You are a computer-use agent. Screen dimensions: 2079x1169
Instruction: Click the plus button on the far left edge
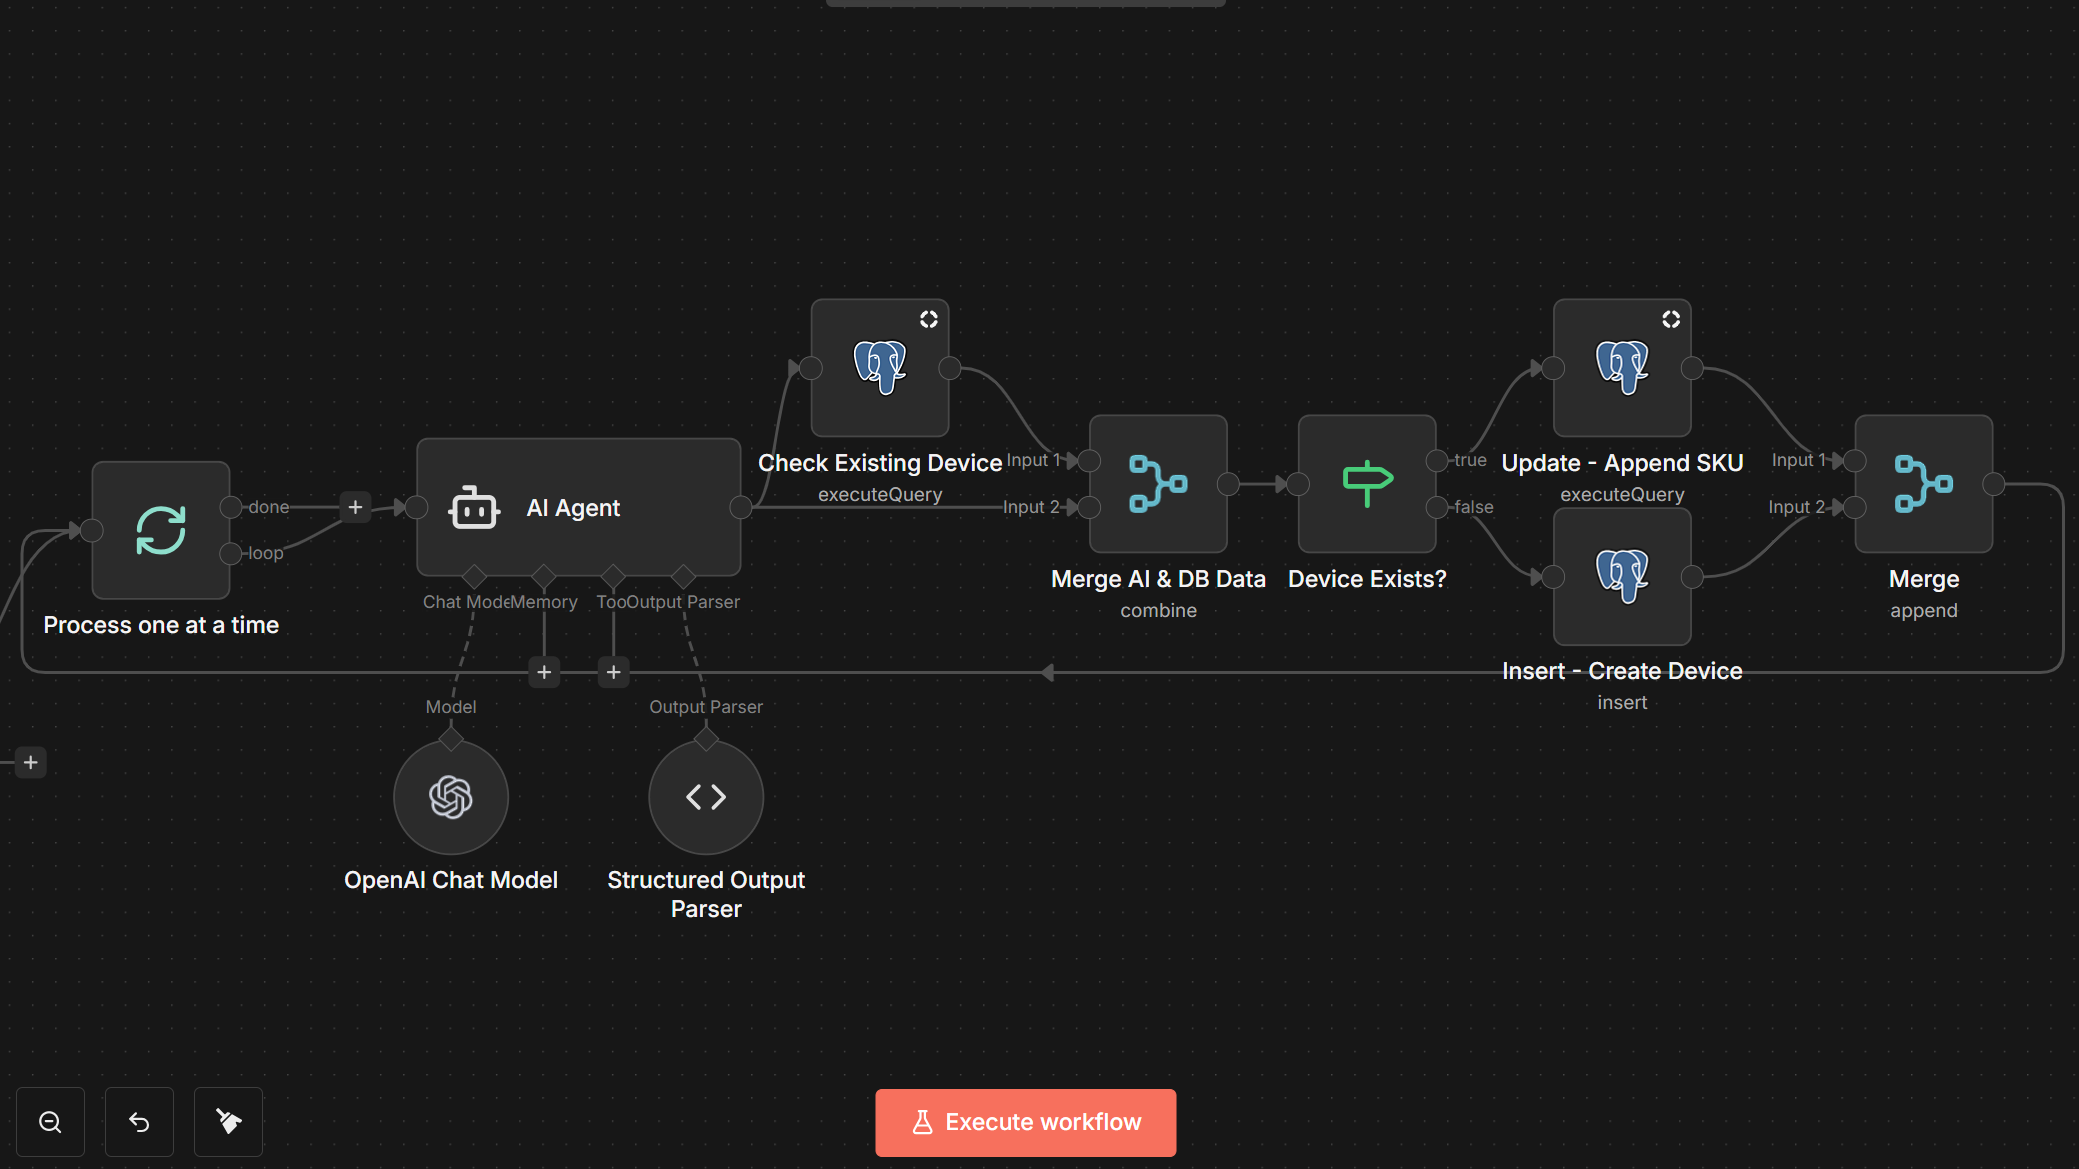(30, 761)
